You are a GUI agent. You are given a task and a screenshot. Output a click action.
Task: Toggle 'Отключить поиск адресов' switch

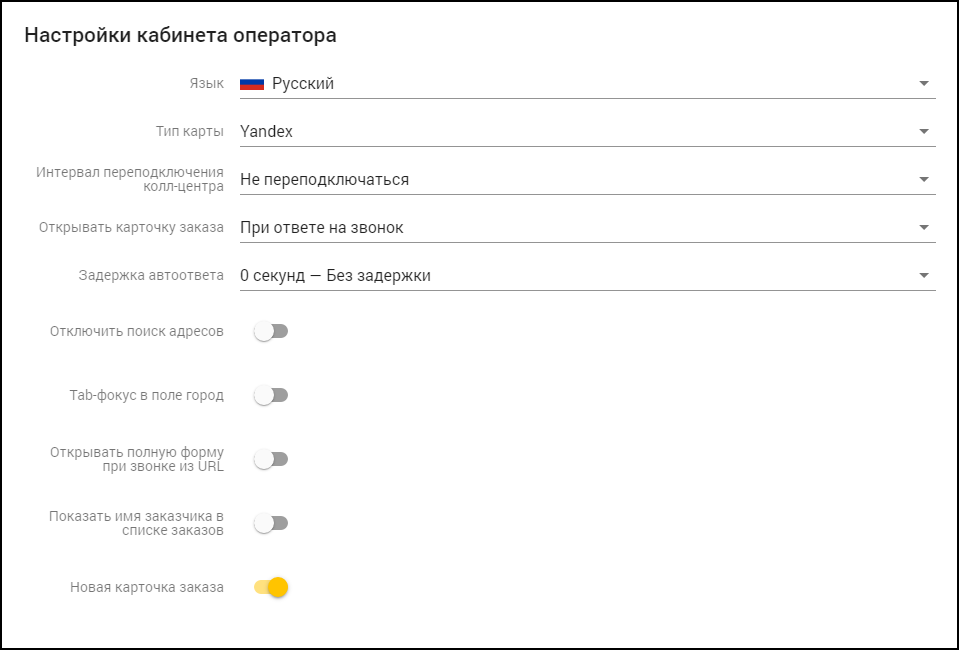271,331
